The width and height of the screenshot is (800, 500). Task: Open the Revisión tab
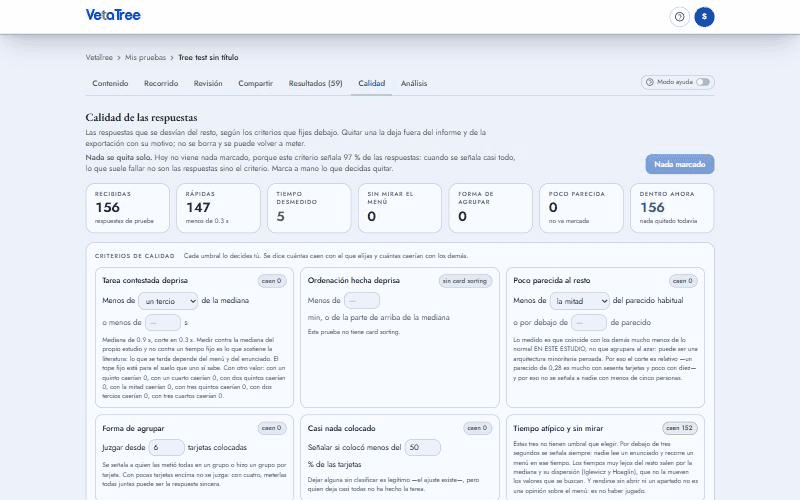208,83
